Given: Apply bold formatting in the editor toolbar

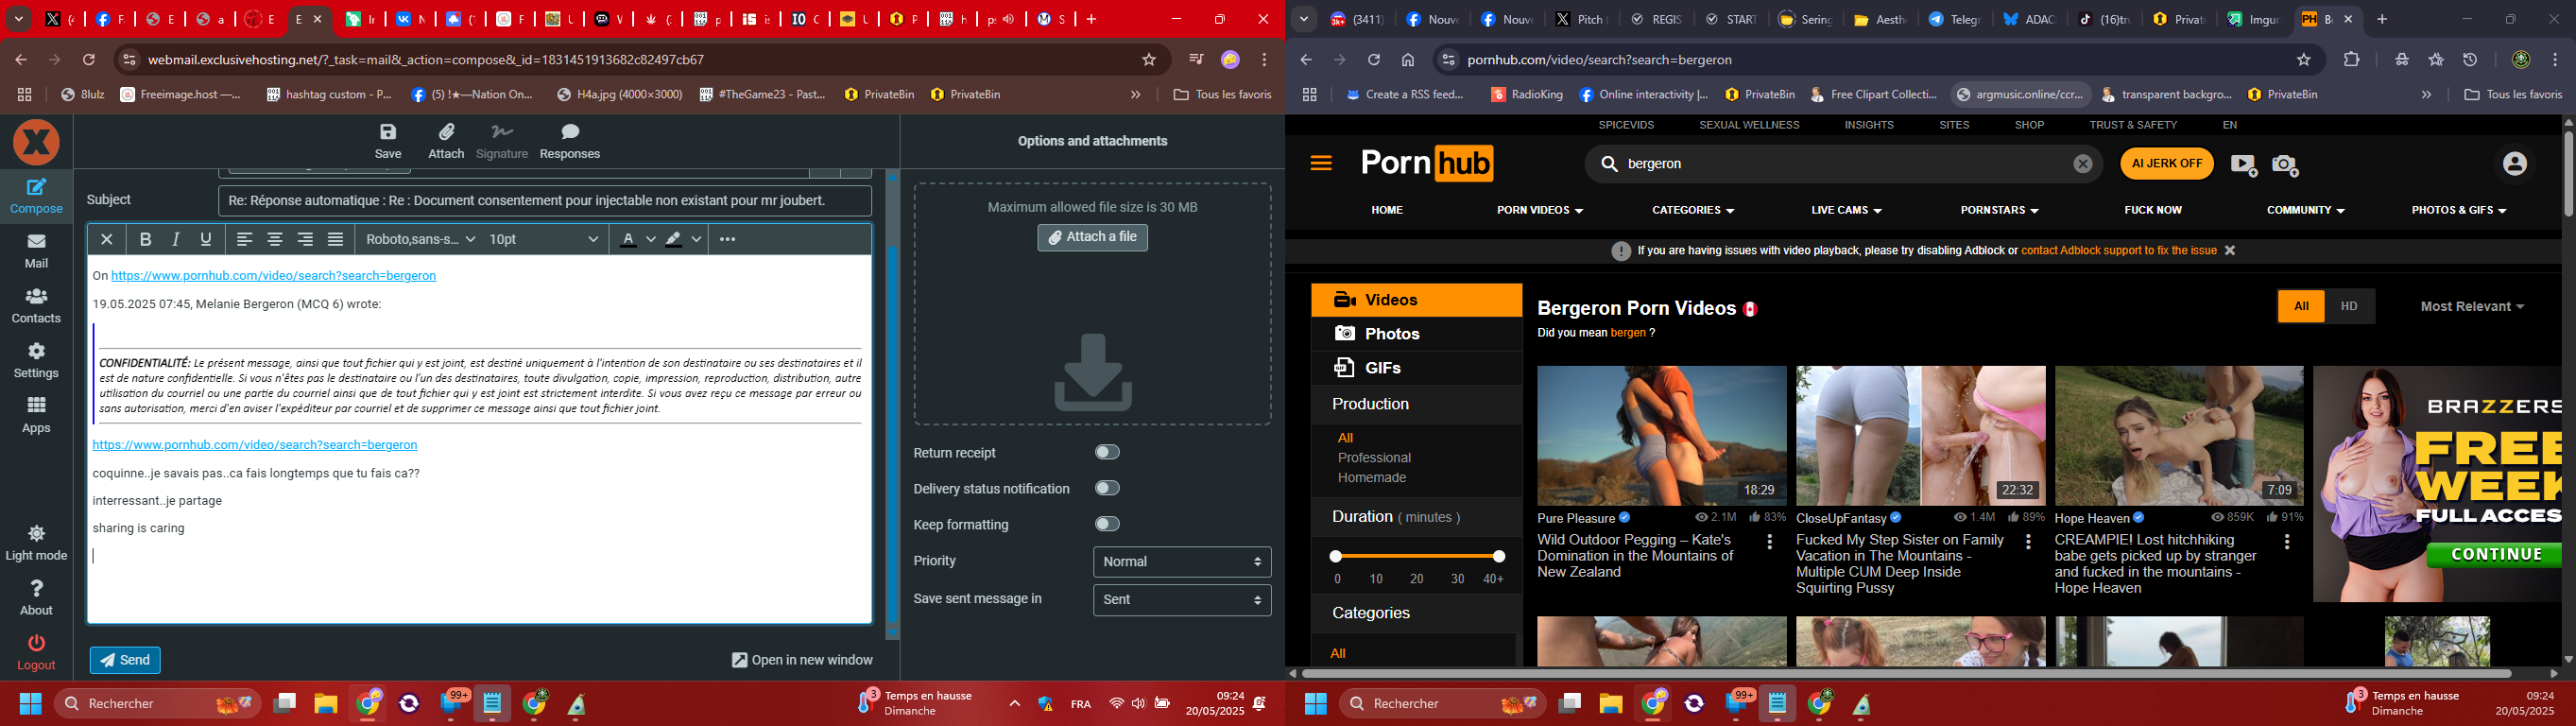Looking at the screenshot, I should click(145, 239).
